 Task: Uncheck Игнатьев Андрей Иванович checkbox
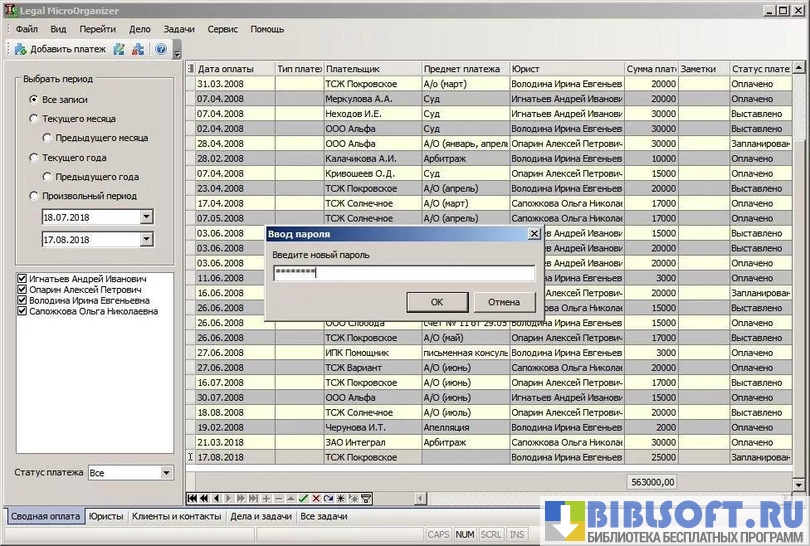22,279
